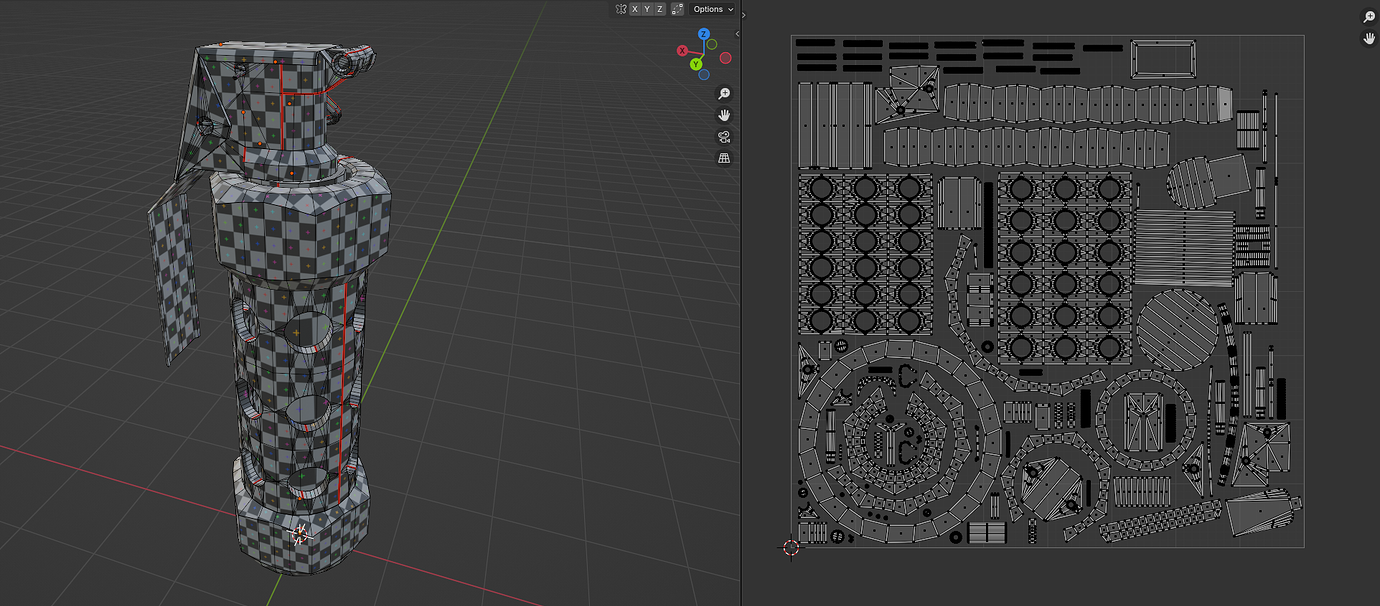Screen dimensions: 1380x606
Task: Click the red X axis gizmo handle
Action: pyautogui.click(x=682, y=51)
